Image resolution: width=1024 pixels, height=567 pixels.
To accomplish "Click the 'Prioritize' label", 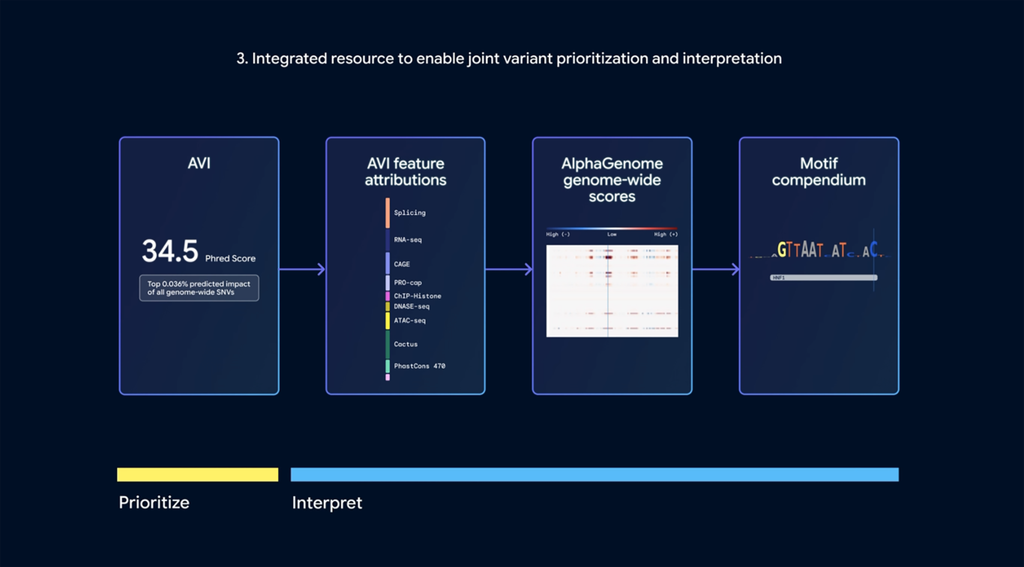I will (x=154, y=503).
